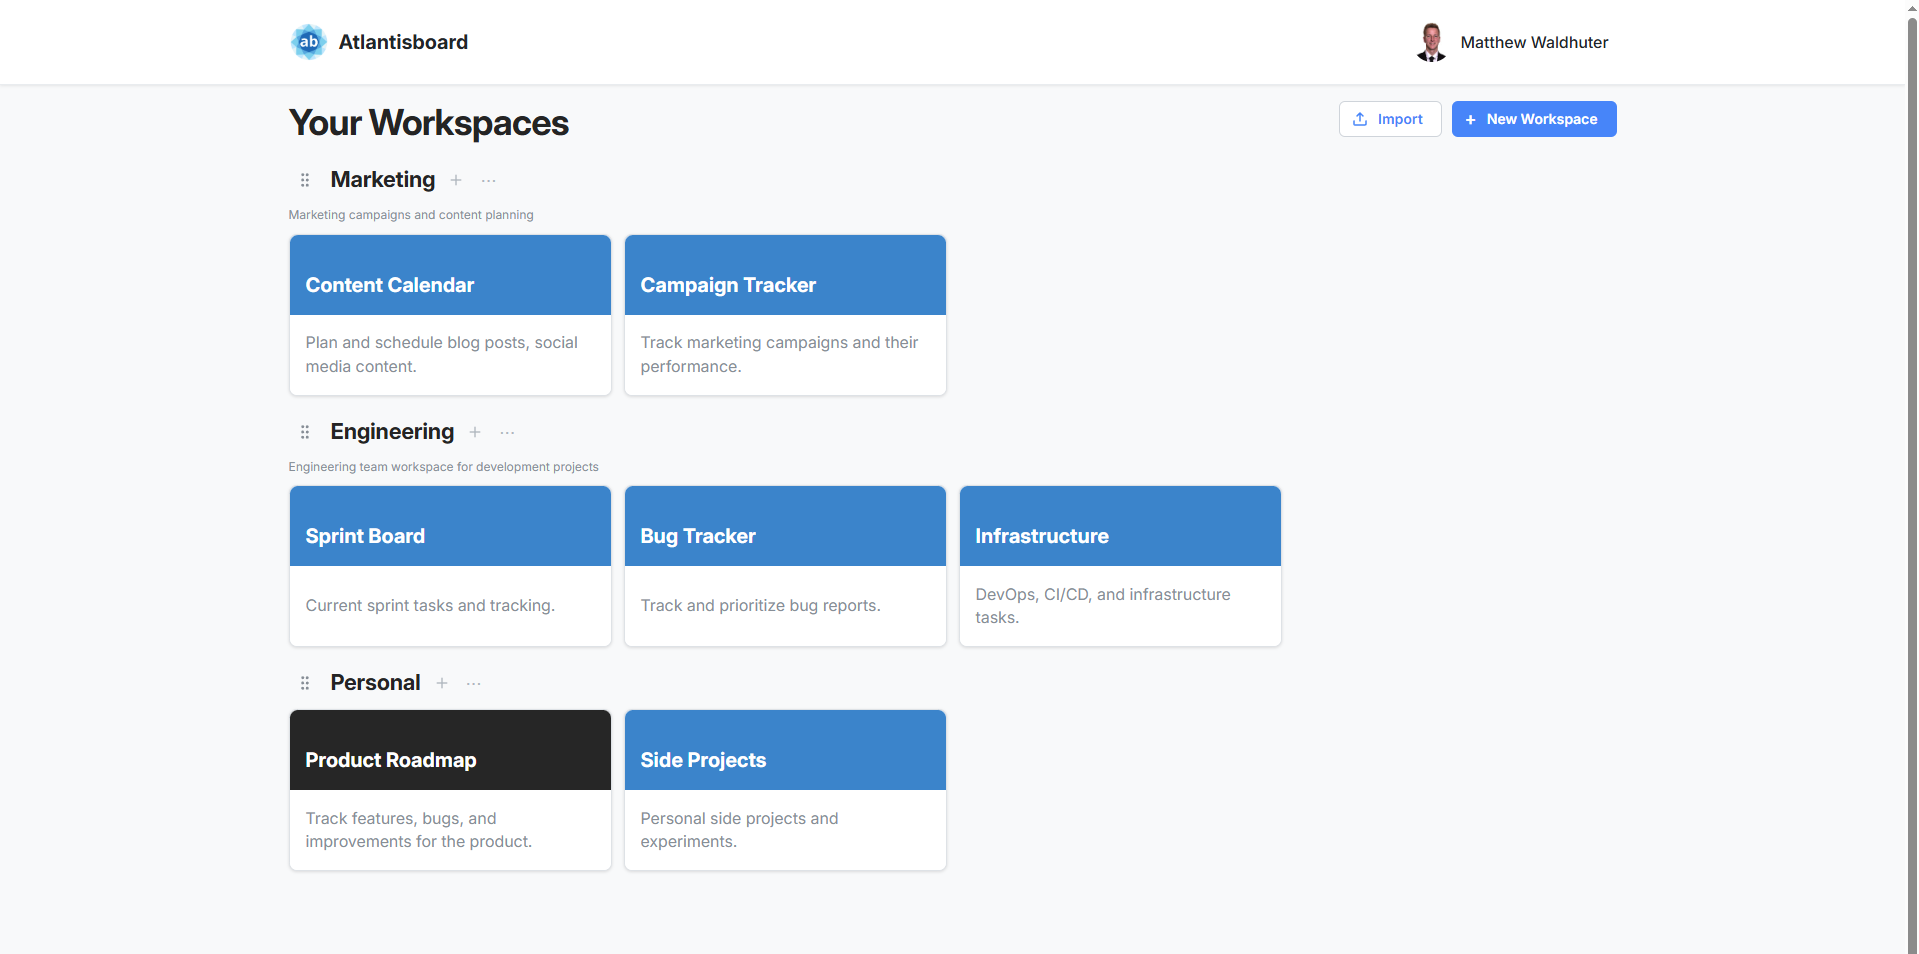
Task: Click the Atlantisboard title text
Action: click(403, 42)
